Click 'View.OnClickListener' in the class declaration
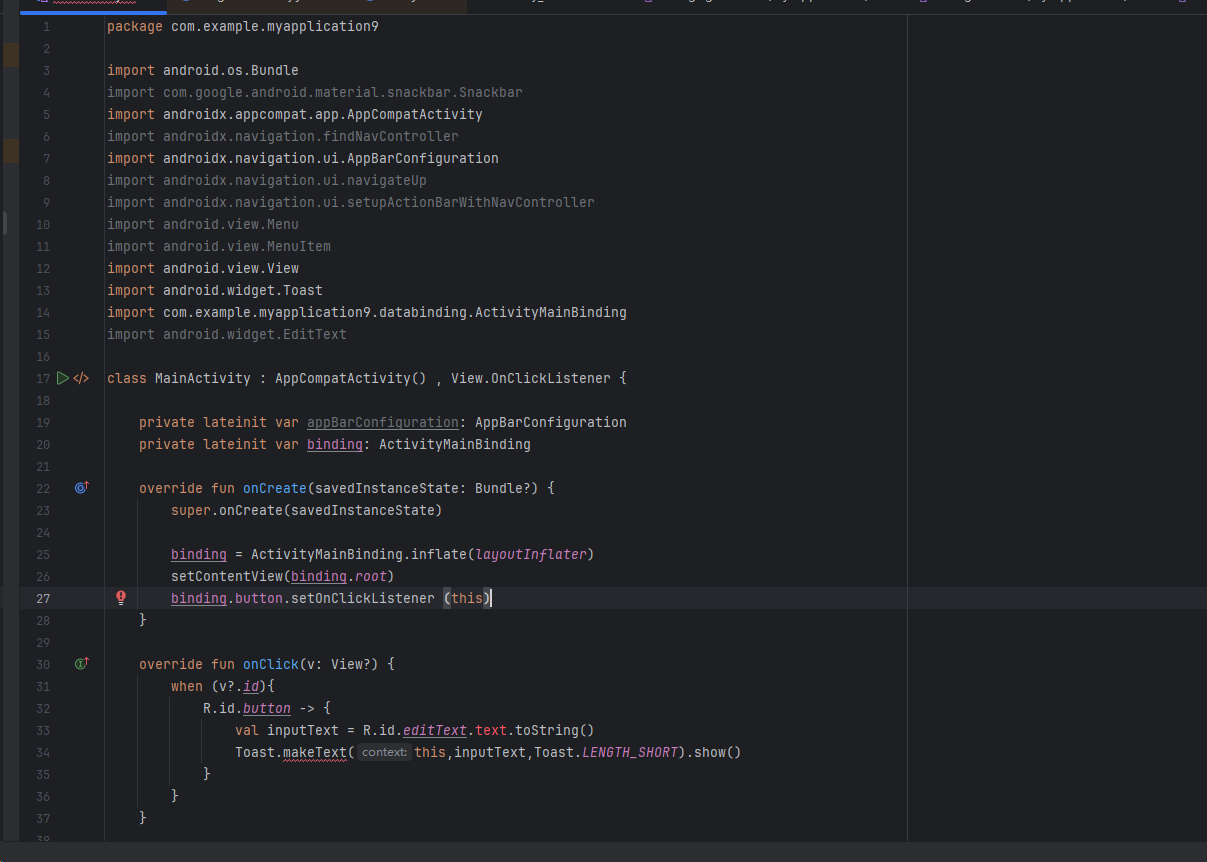Image resolution: width=1207 pixels, height=862 pixels. pos(531,378)
